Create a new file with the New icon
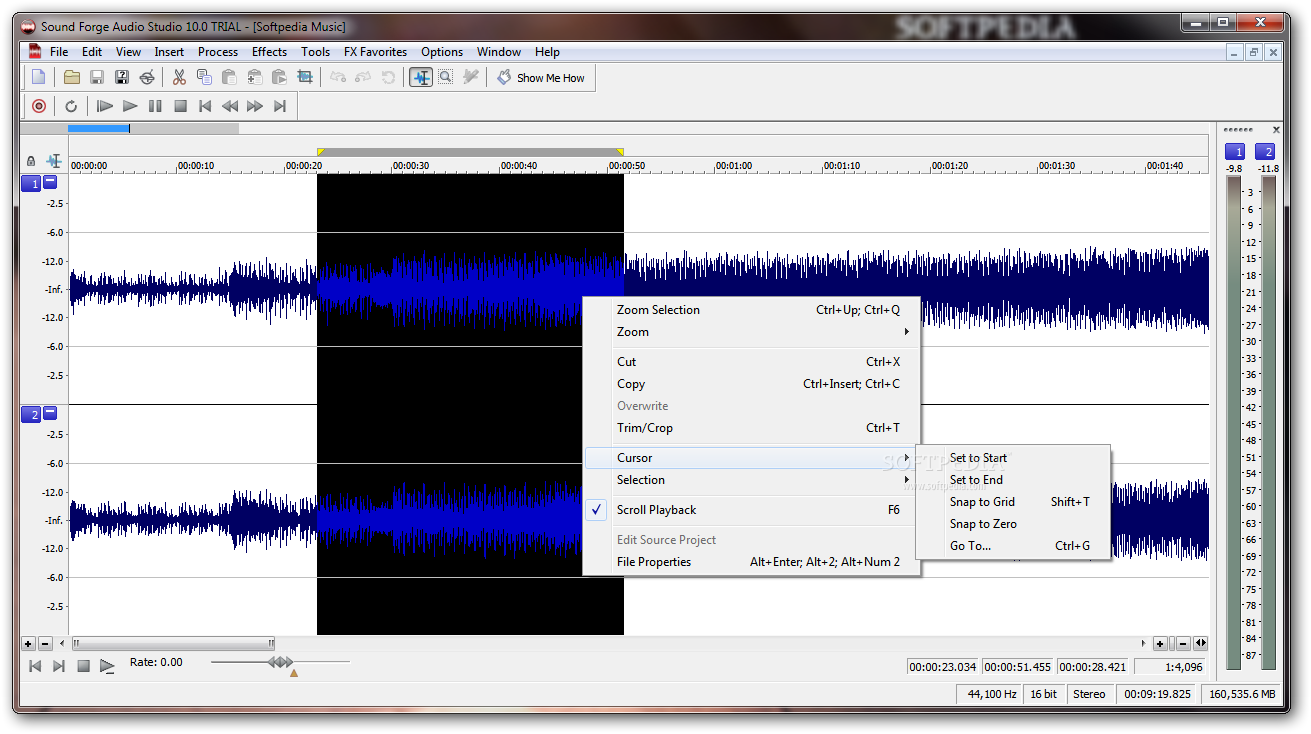Screen dimensions: 1311x734 (38, 77)
